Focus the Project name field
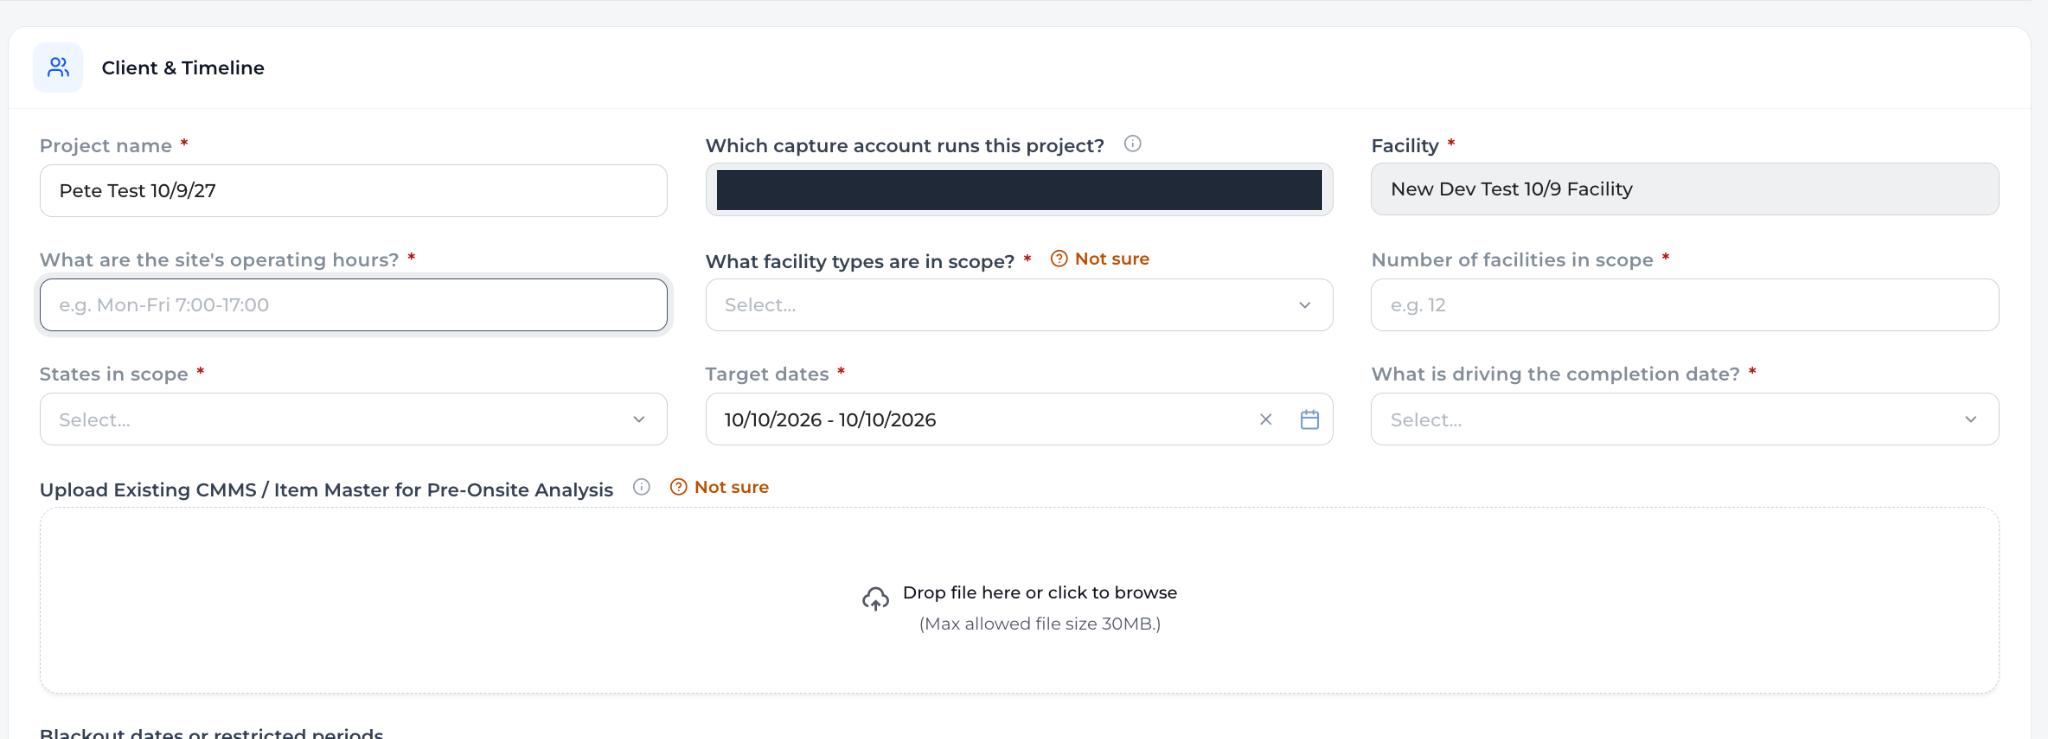The width and height of the screenshot is (2048, 739). tap(353, 191)
